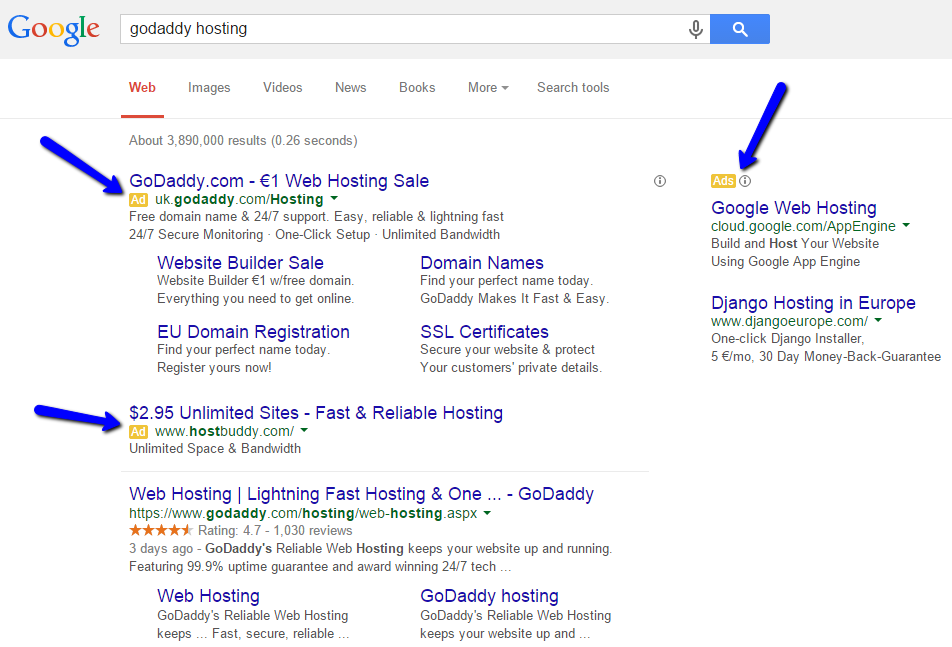Screen dimensions: 952x647
Task: Click info icon beside GoDaddy ad
Action: click(660, 181)
